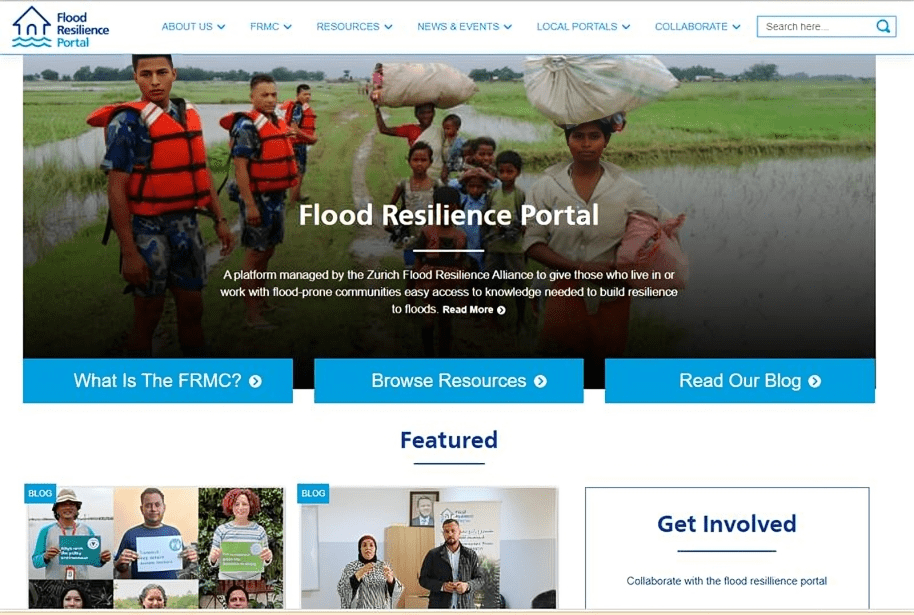Image resolution: width=914 pixels, height=615 pixels.
Task: Expand the Resources dropdown chevron
Action: click(x=388, y=27)
